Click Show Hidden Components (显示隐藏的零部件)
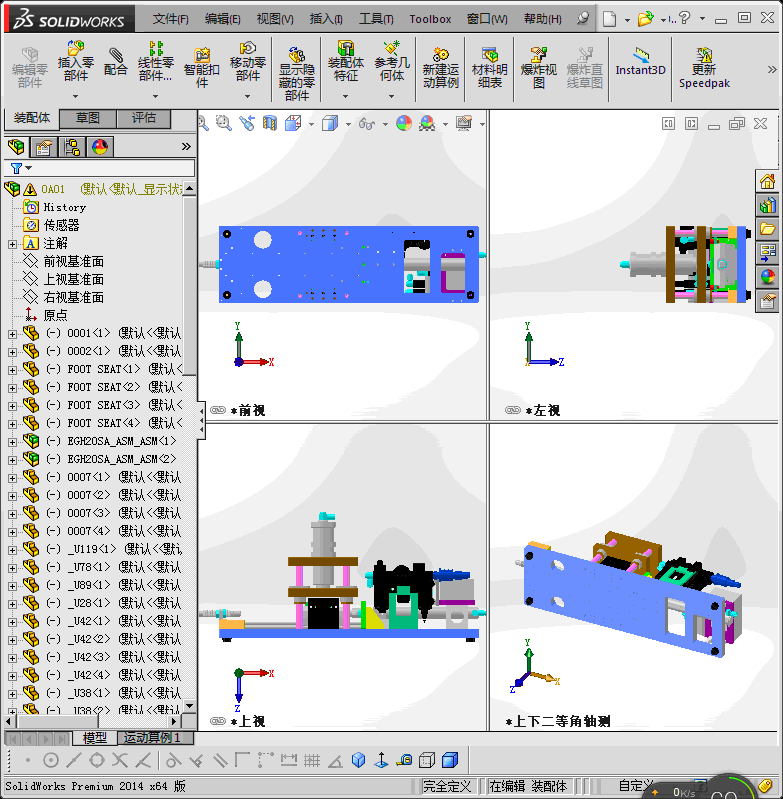The width and height of the screenshot is (783, 799). click(296, 74)
